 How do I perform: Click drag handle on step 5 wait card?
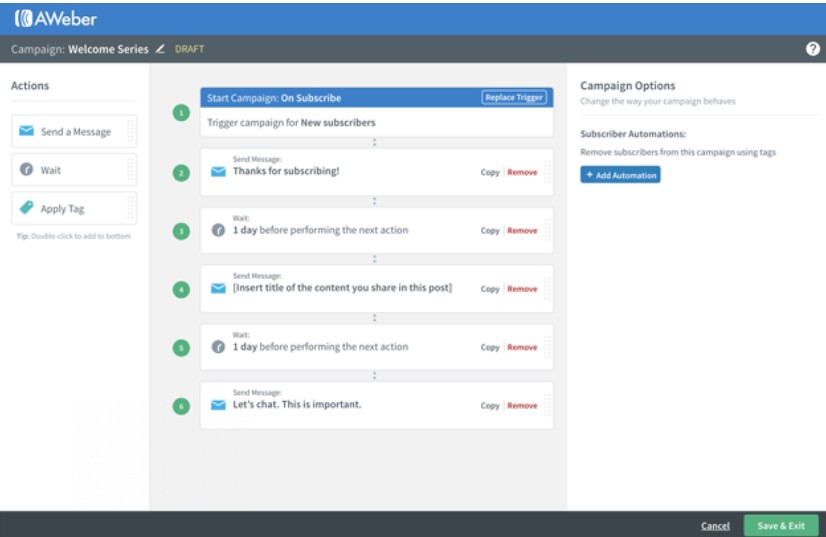coord(546,347)
